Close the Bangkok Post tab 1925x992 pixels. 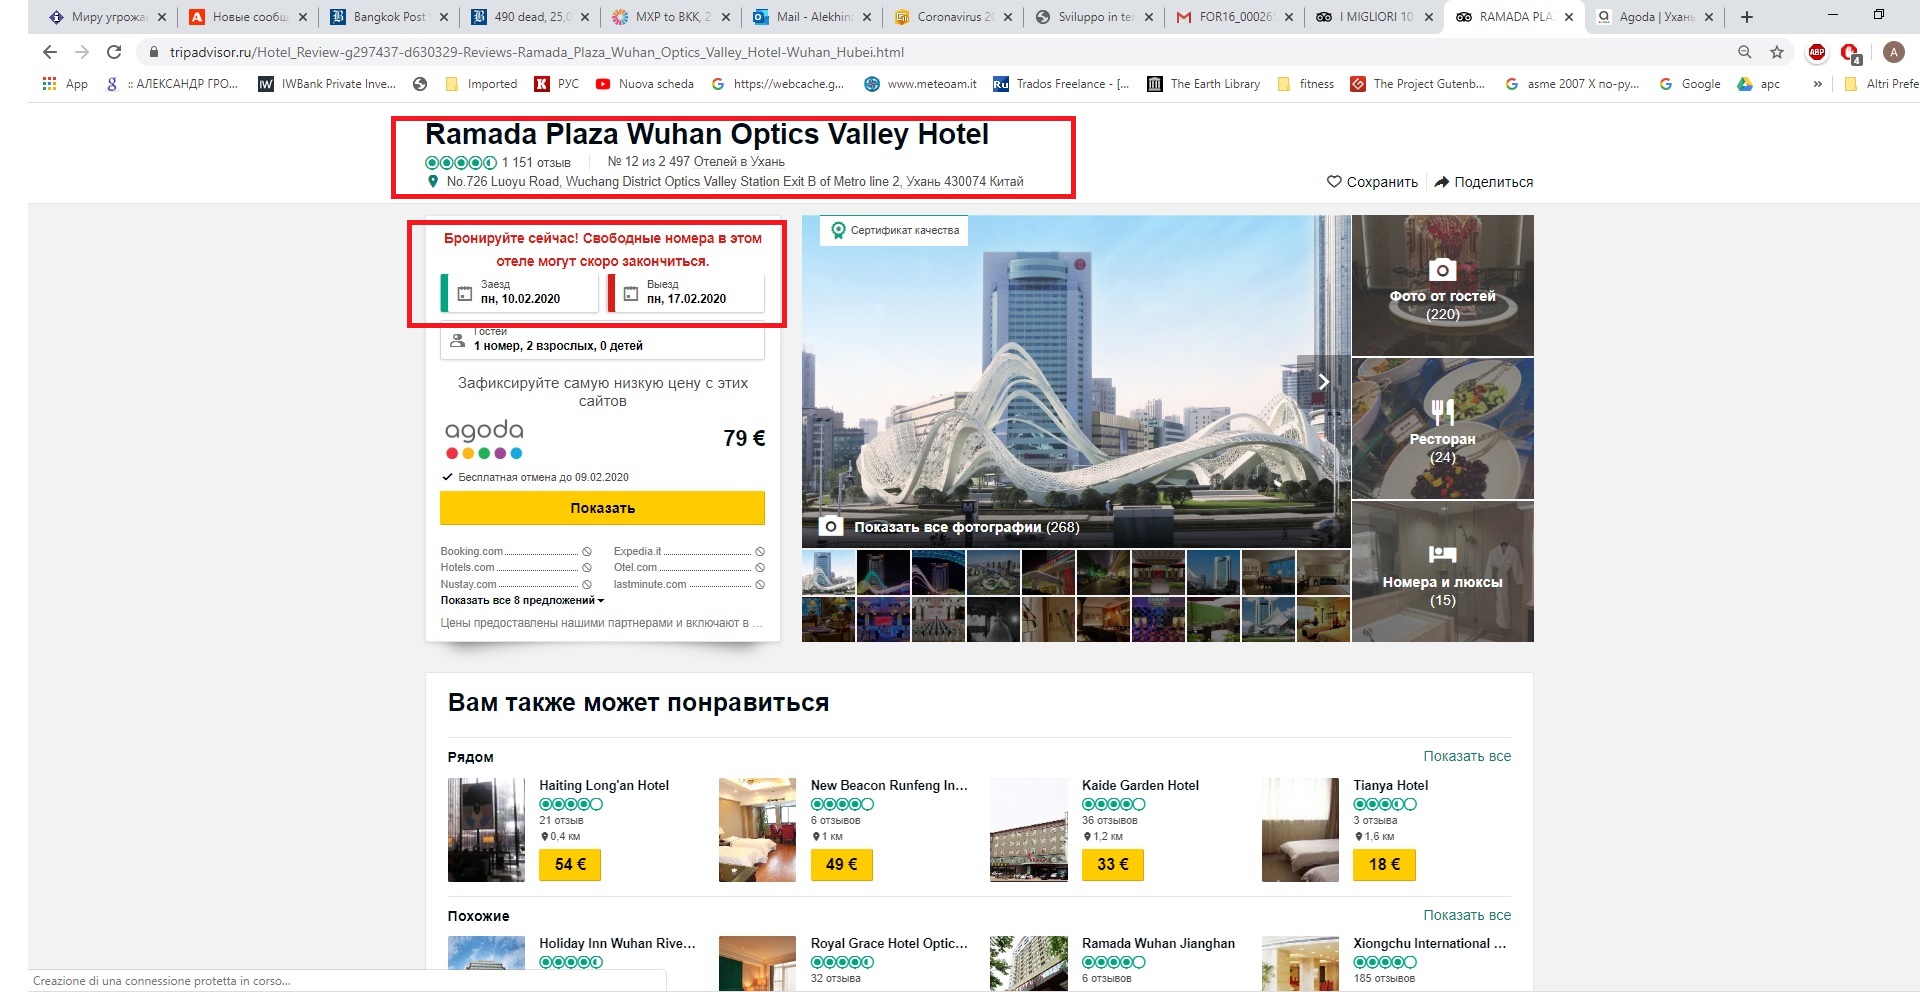pyautogui.click(x=444, y=17)
